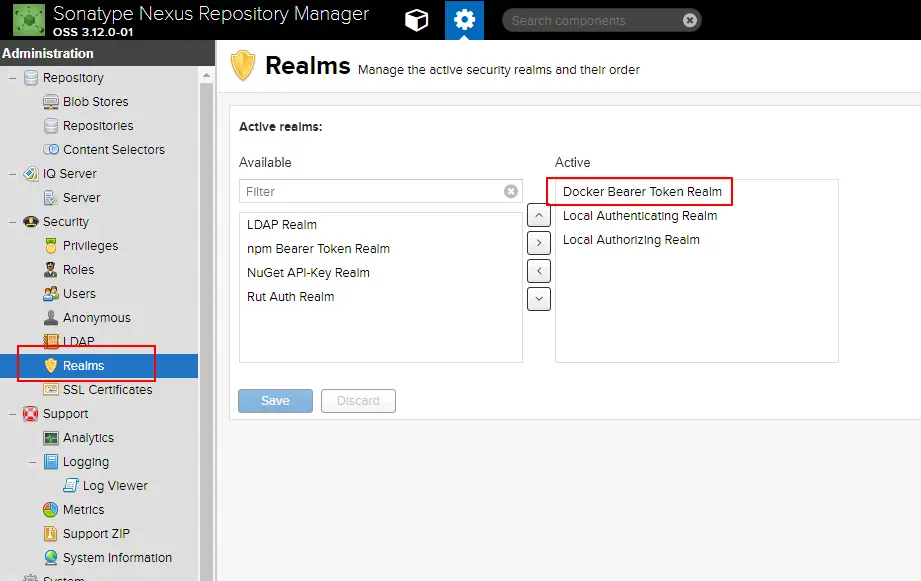Click the Nexus logo icon
921x581 pixels.
coord(29,20)
